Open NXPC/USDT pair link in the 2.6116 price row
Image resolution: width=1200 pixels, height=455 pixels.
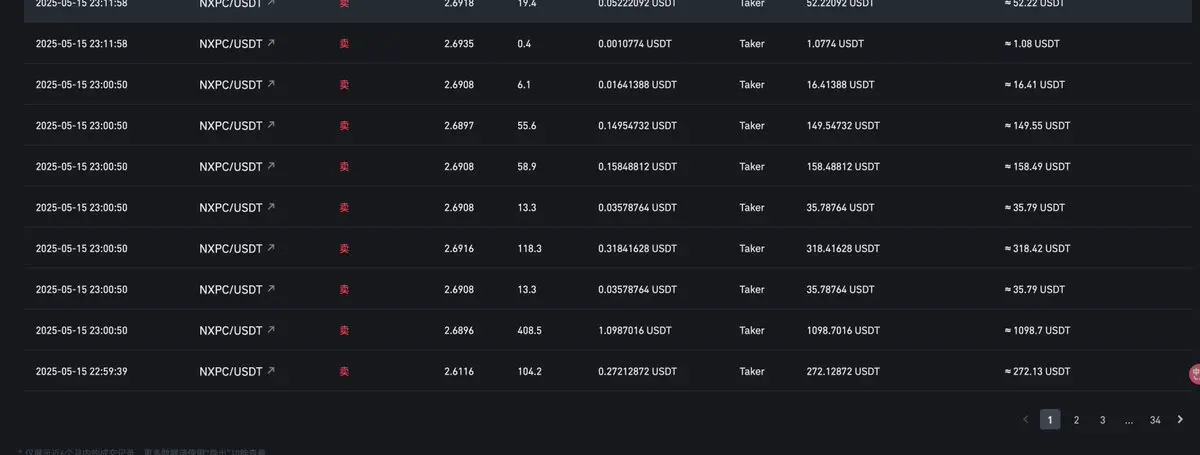coord(231,371)
